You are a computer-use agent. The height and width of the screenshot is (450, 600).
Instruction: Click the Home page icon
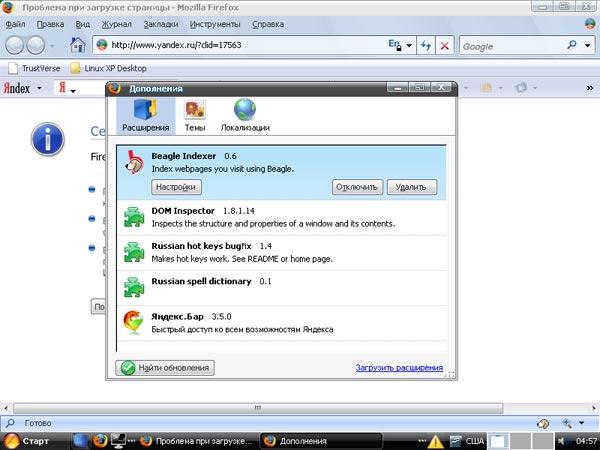78,45
